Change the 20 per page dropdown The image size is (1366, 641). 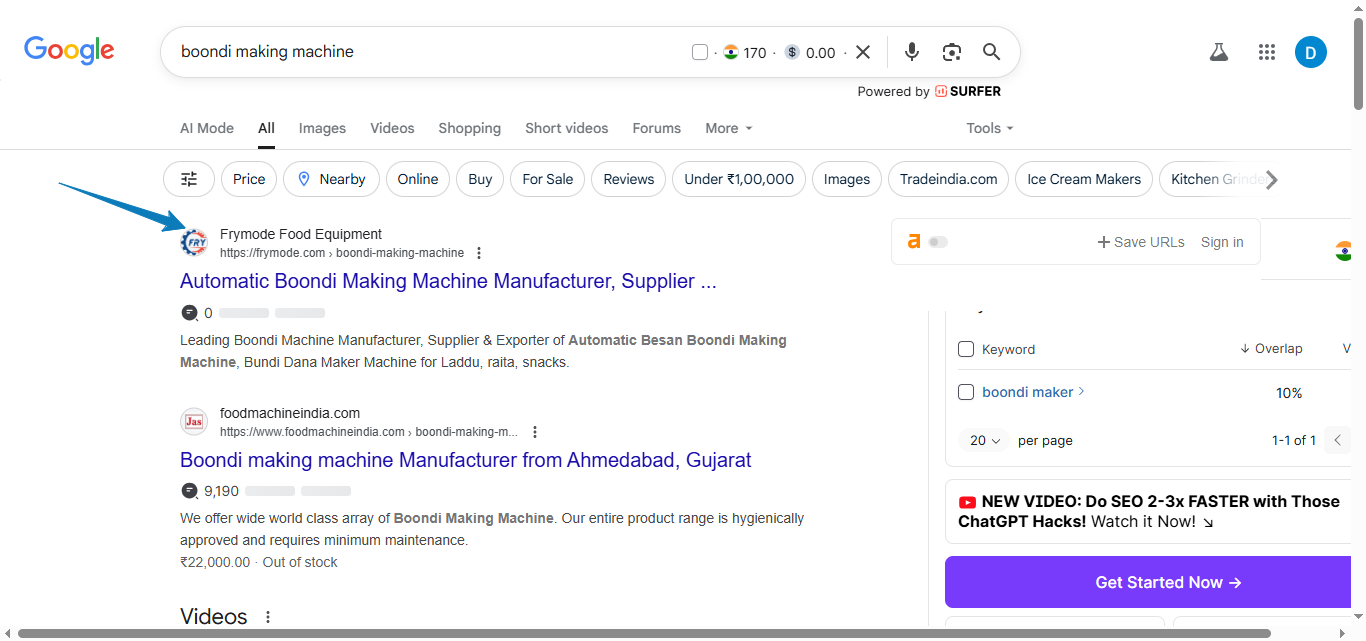pos(985,440)
